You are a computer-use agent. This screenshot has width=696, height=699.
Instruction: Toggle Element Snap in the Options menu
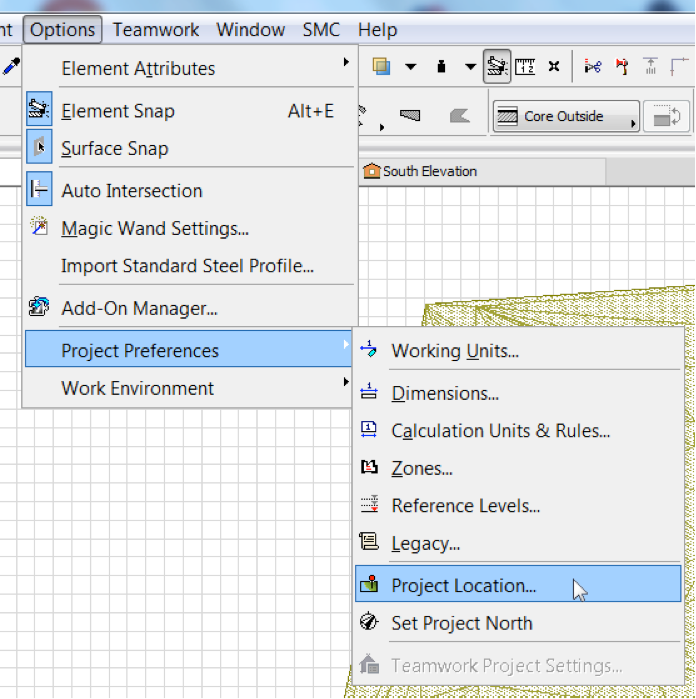(x=189, y=111)
